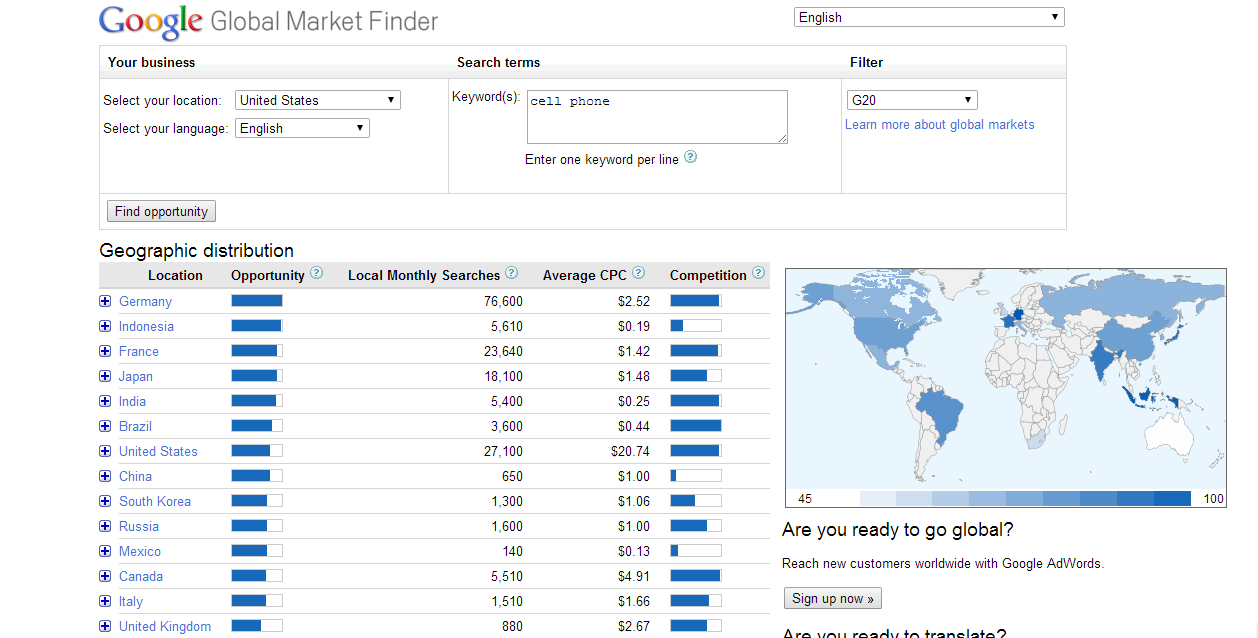Expand the France row

105,351
